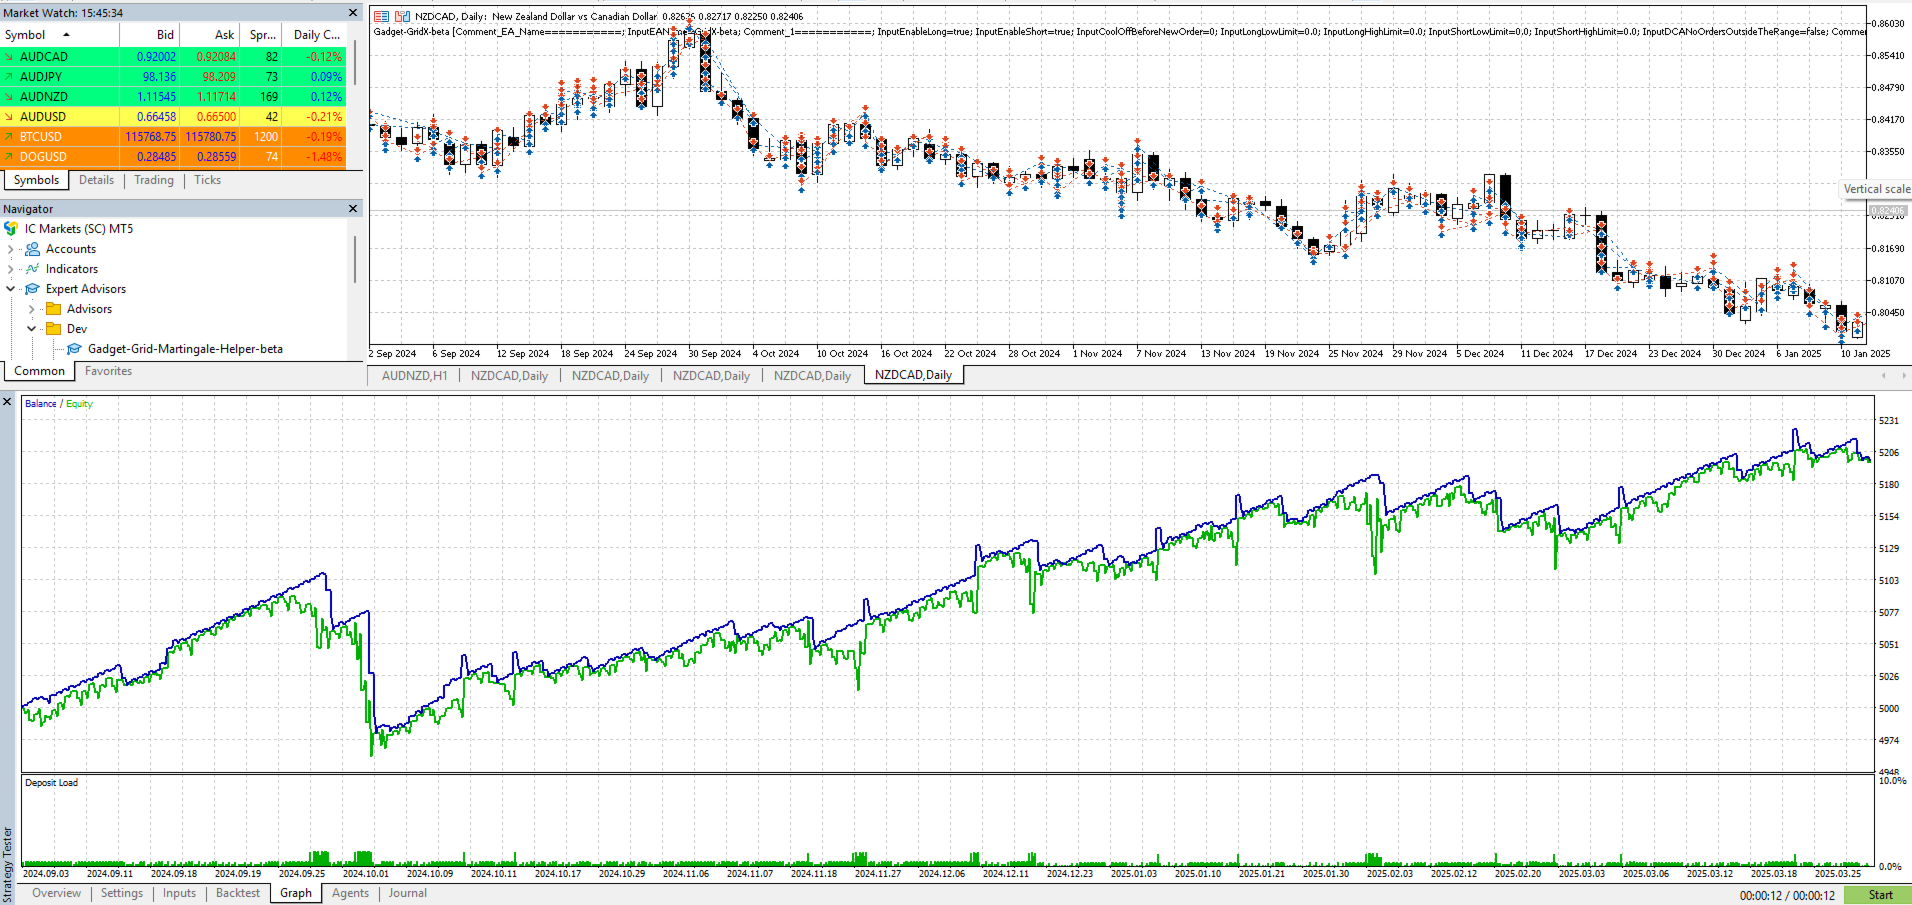1912x905 pixels.
Task: Click the Dev folder icon
Action: tap(54, 329)
